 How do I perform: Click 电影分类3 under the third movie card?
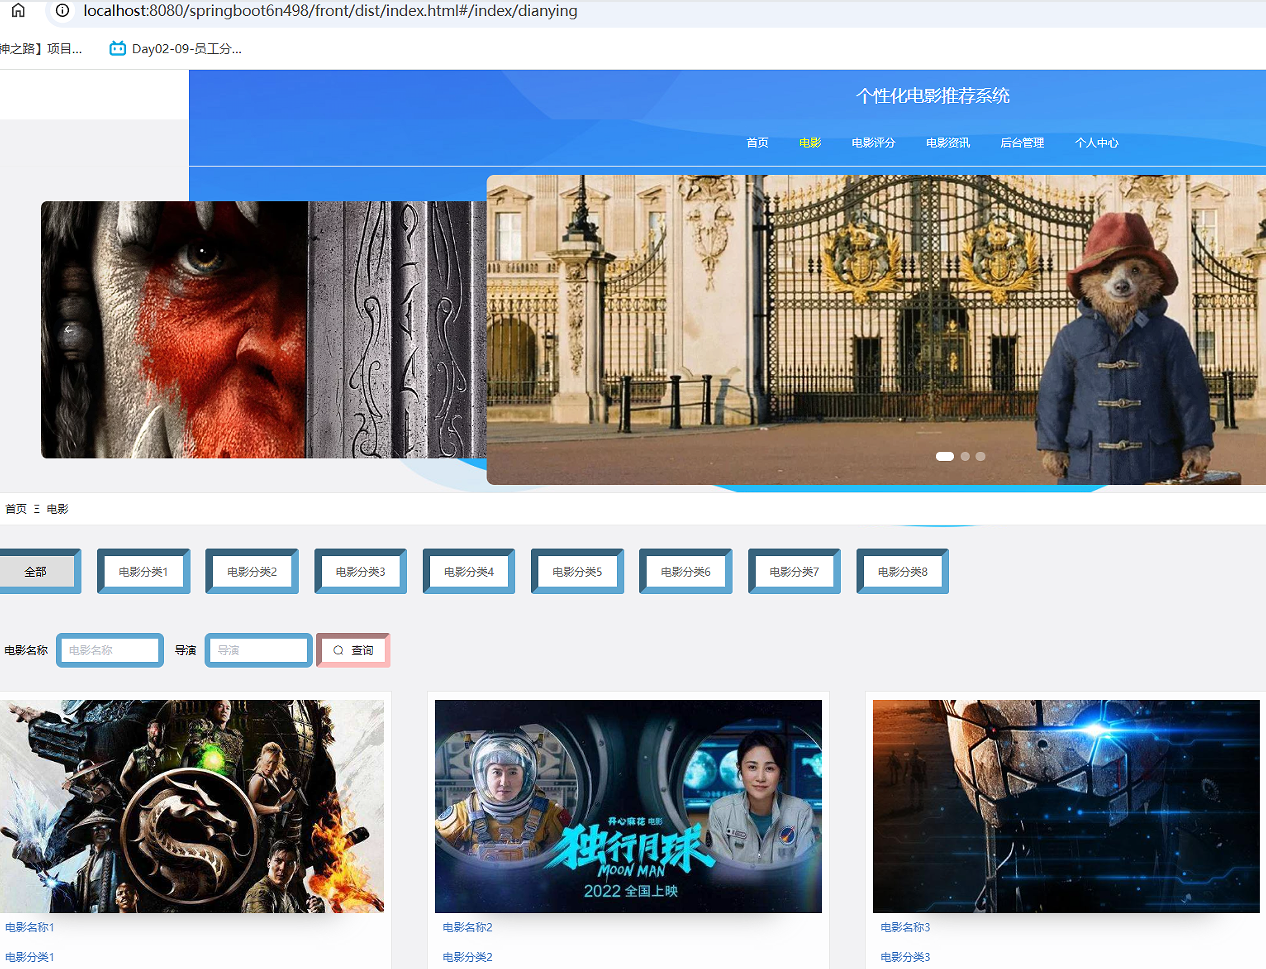pos(906,957)
